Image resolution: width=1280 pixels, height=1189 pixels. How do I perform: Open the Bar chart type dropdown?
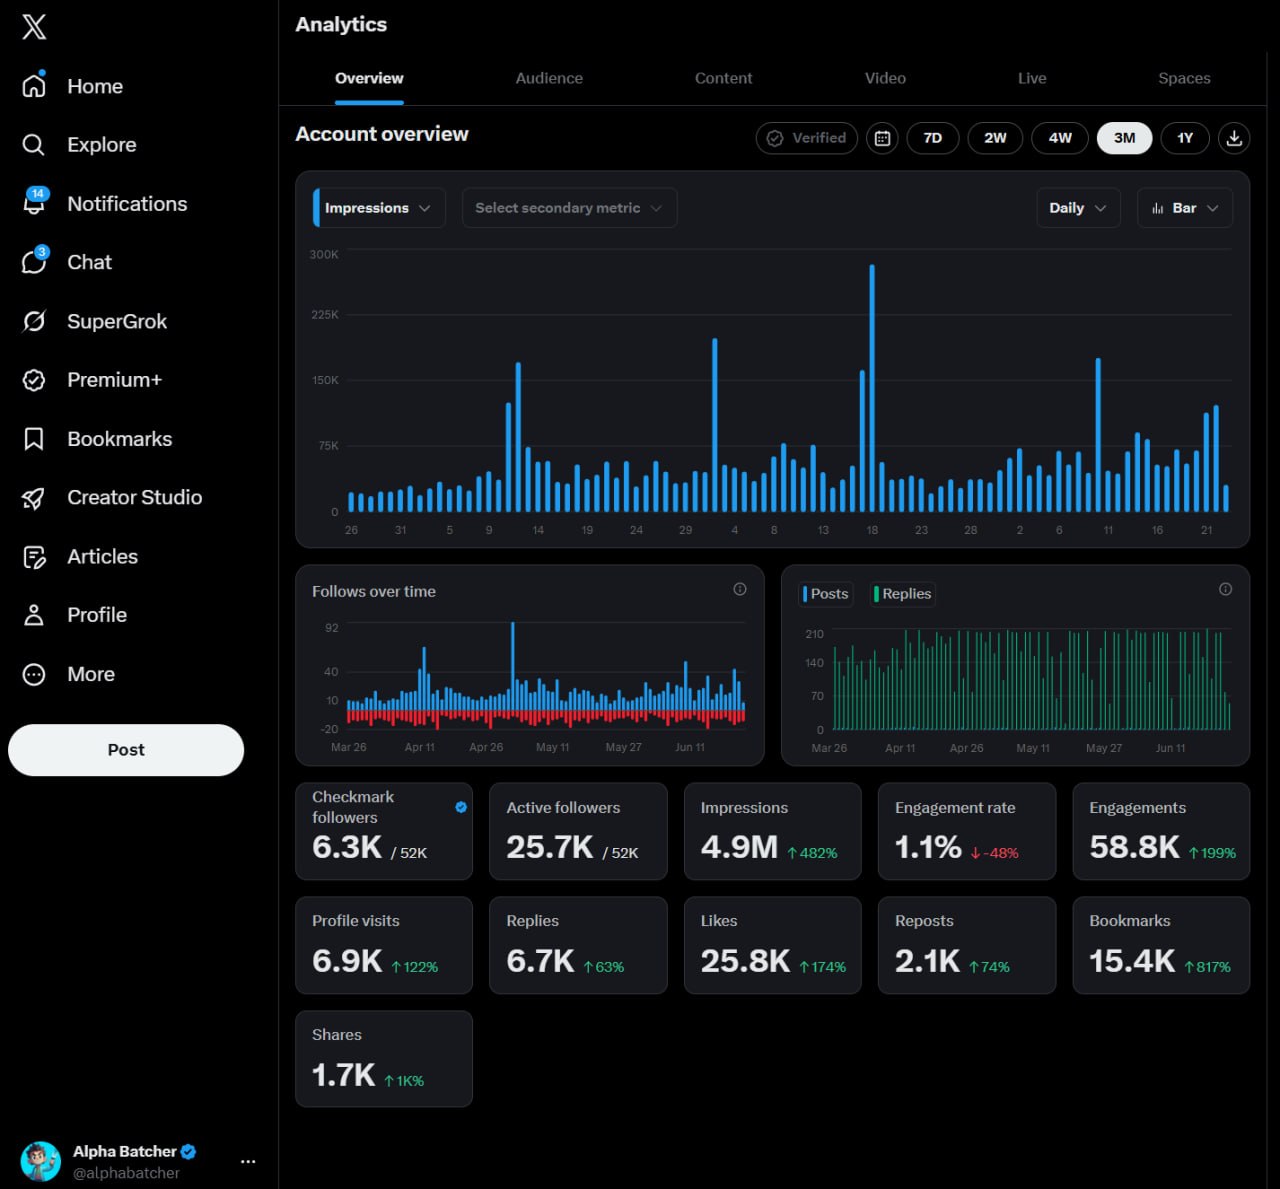click(1185, 208)
